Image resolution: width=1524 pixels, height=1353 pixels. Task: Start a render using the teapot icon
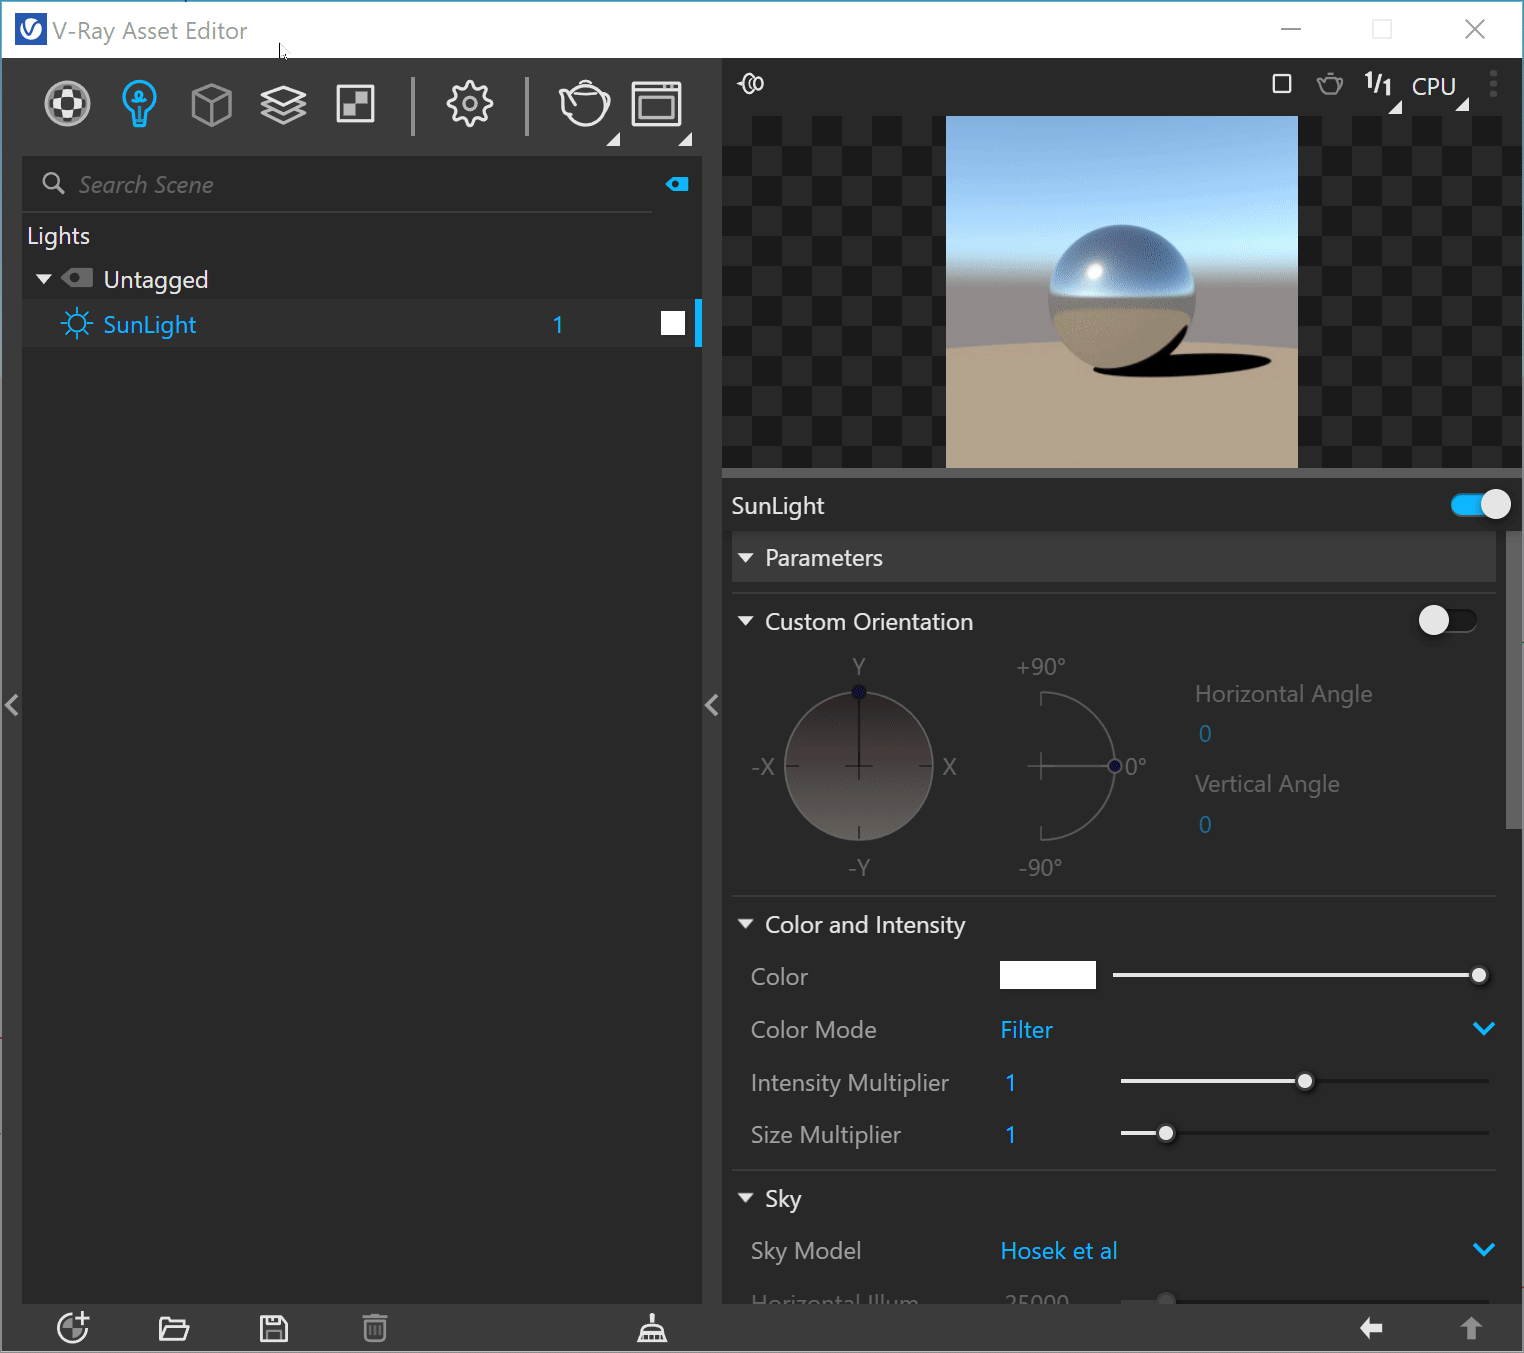585,104
